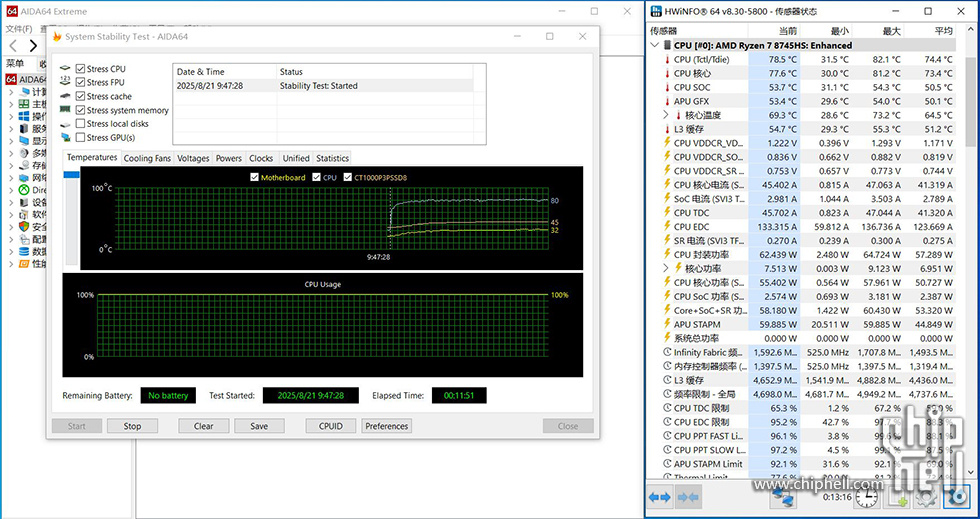Select the security shield icon in AIDA64 tree
The width and height of the screenshot is (980, 519).
(24, 227)
